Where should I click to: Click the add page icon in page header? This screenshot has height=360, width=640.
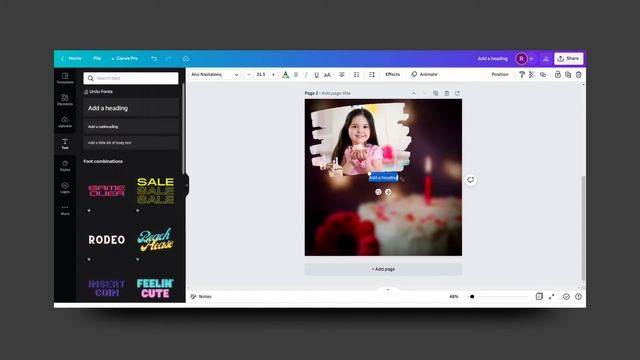click(457, 93)
